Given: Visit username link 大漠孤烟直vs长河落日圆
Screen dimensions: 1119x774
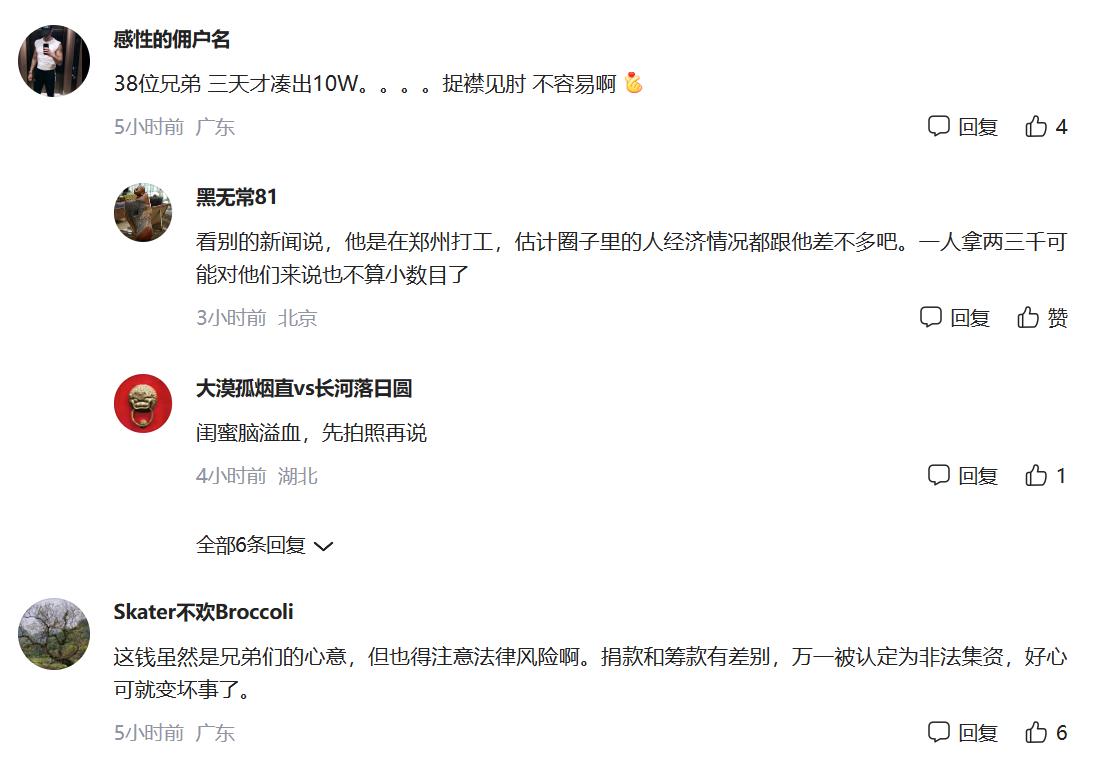Looking at the screenshot, I should (304, 388).
